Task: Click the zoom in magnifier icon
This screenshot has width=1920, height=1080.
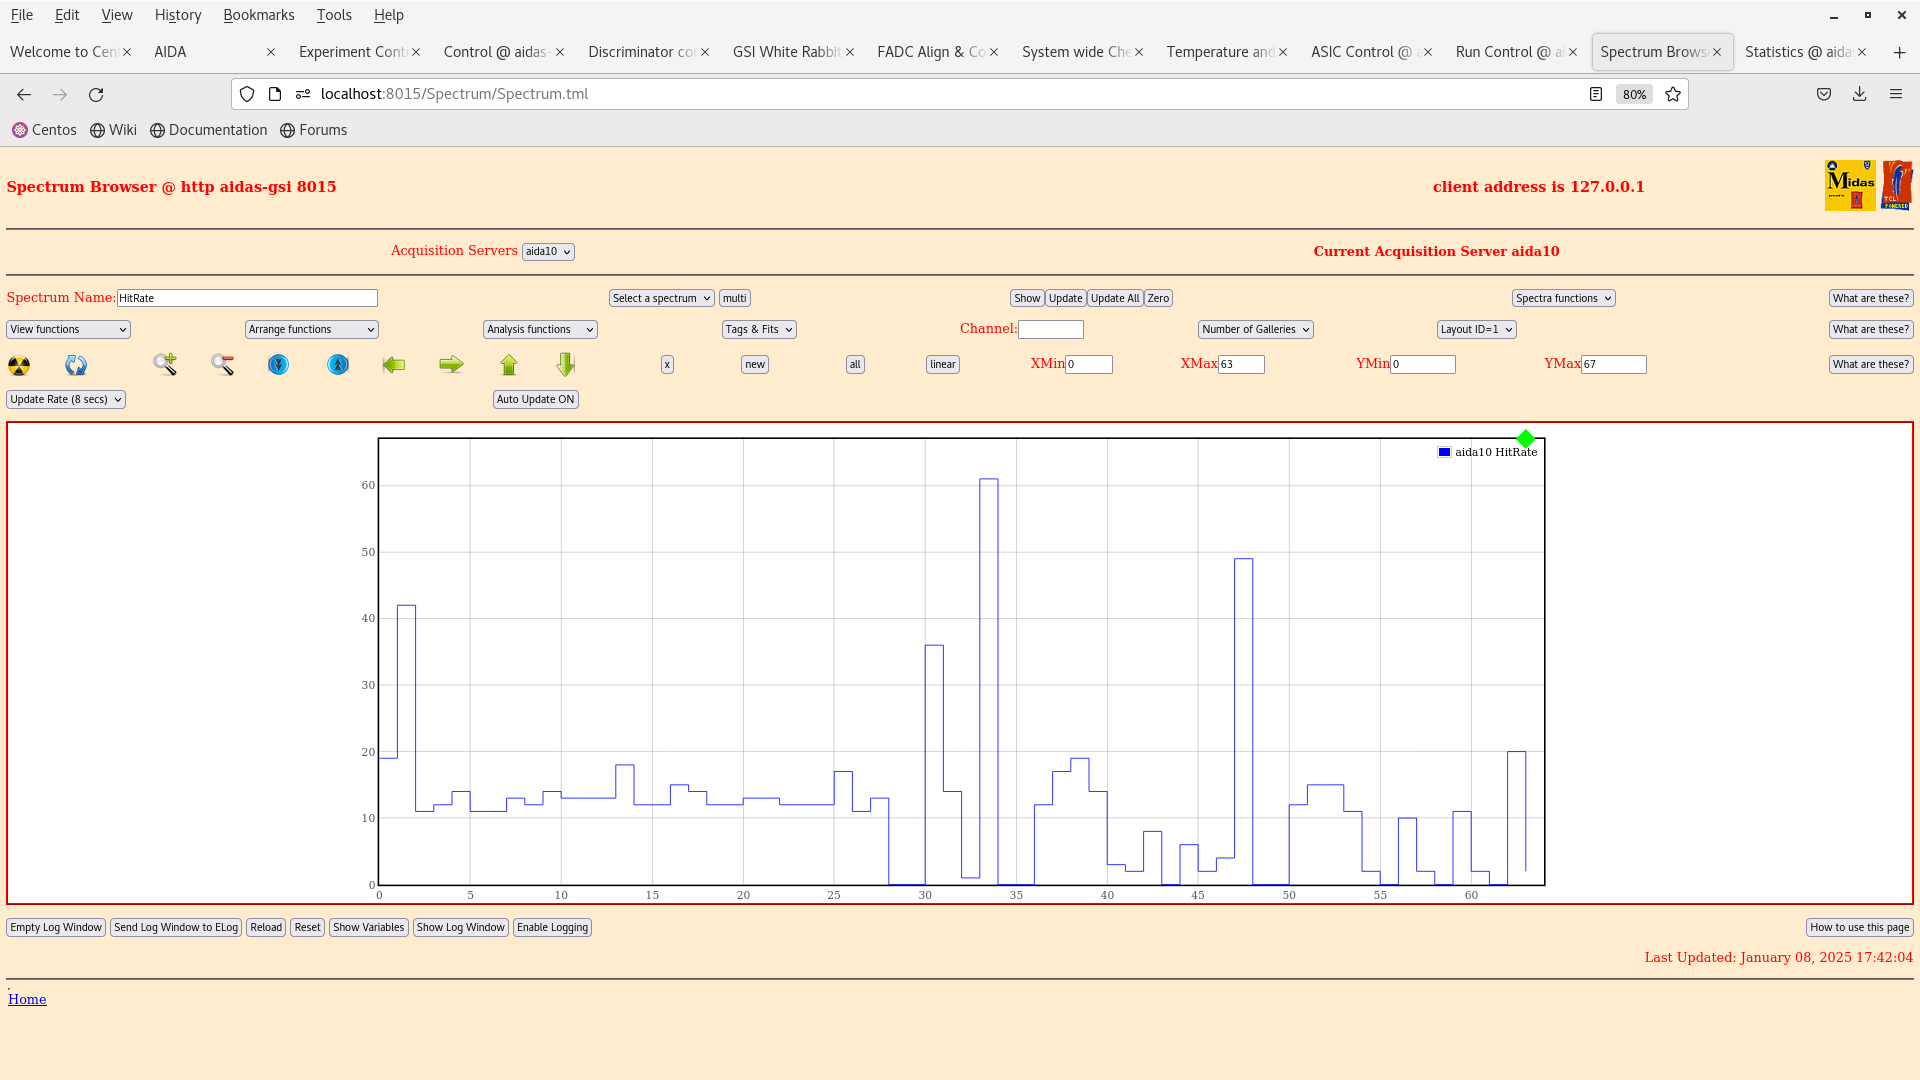Action: coord(165,364)
